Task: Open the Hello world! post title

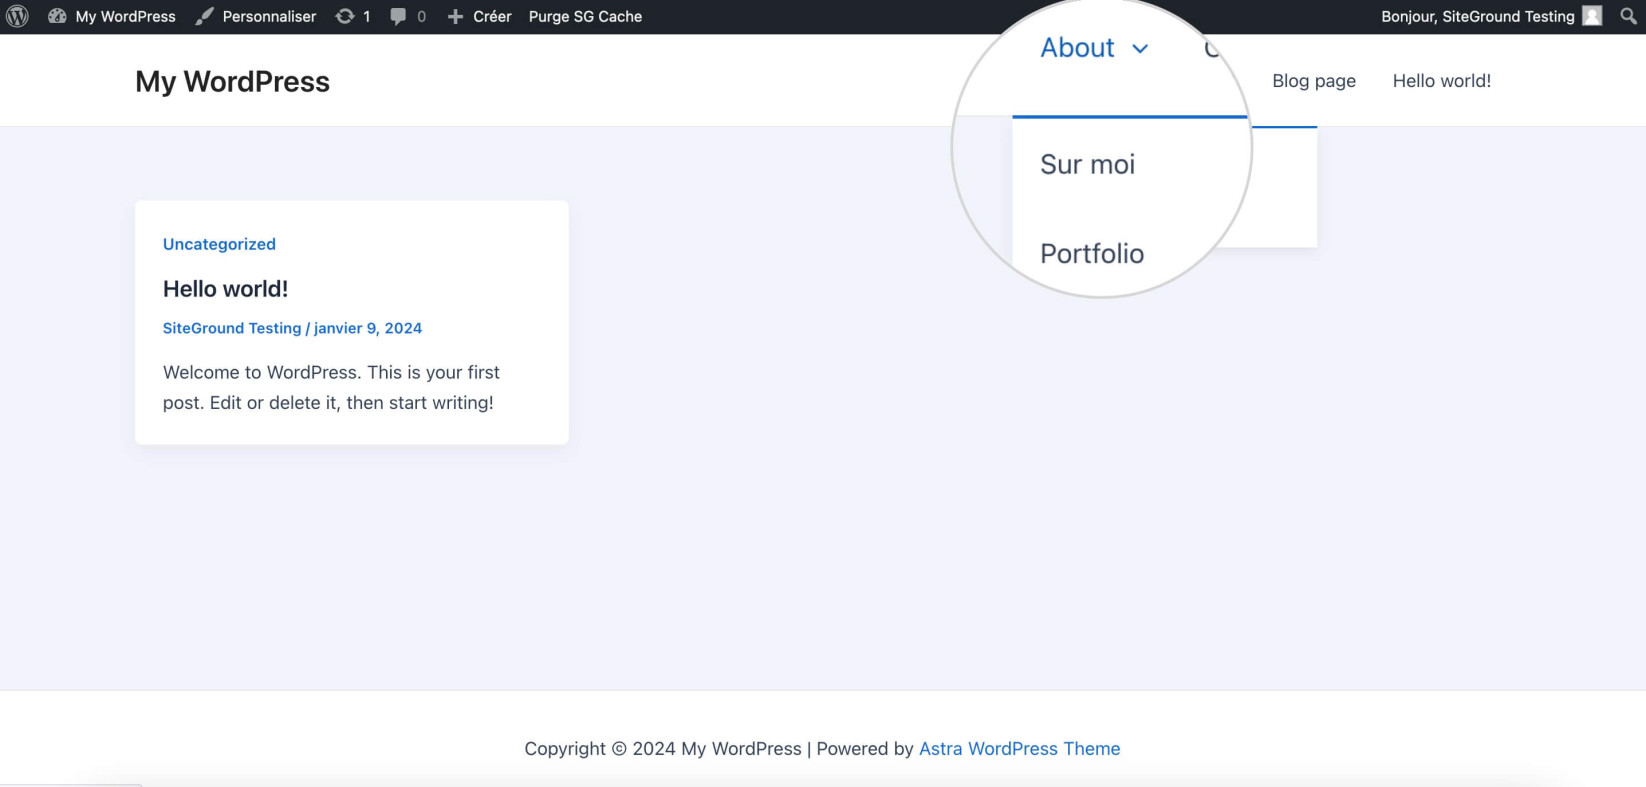Action: [225, 289]
